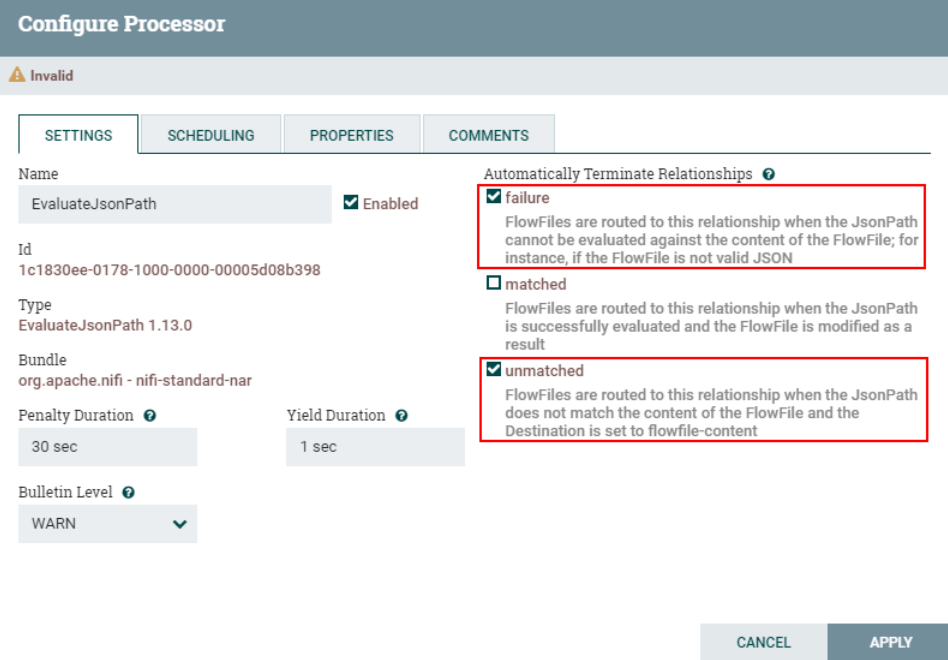
Task: Click the APPLY button
Action: pyautogui.click(x=890, y=642)
